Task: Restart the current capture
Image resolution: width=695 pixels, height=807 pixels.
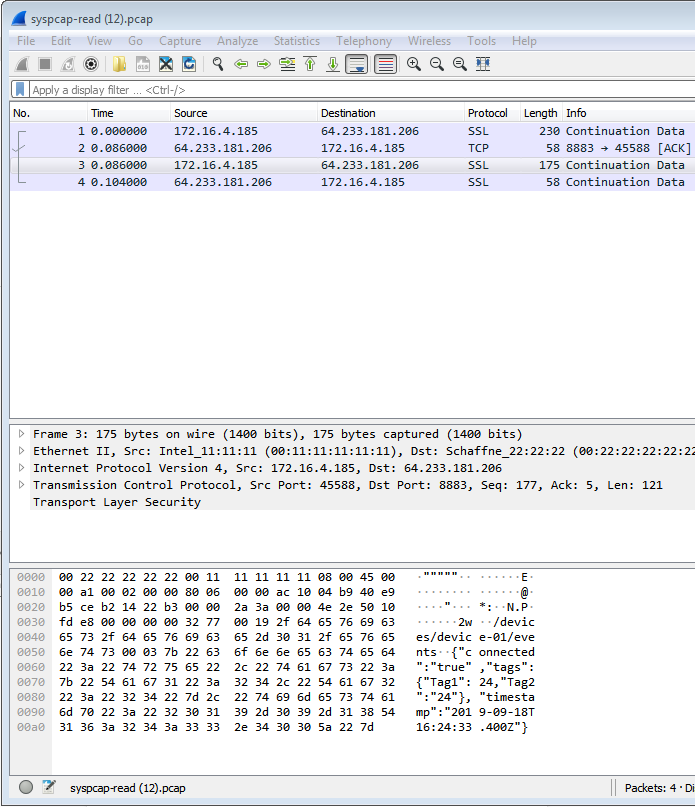Action: click(x=68, y=64)
